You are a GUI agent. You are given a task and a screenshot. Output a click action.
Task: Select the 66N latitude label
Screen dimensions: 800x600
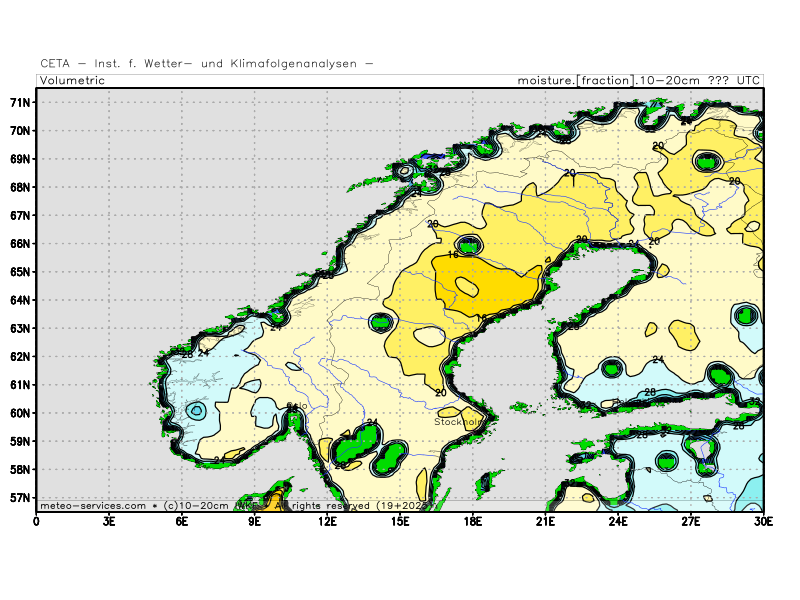pos(20,244)
